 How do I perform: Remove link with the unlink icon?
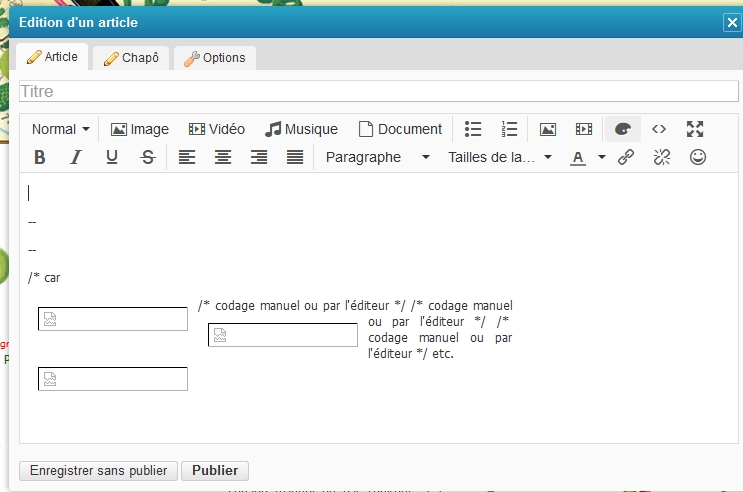tap(661, 157)
